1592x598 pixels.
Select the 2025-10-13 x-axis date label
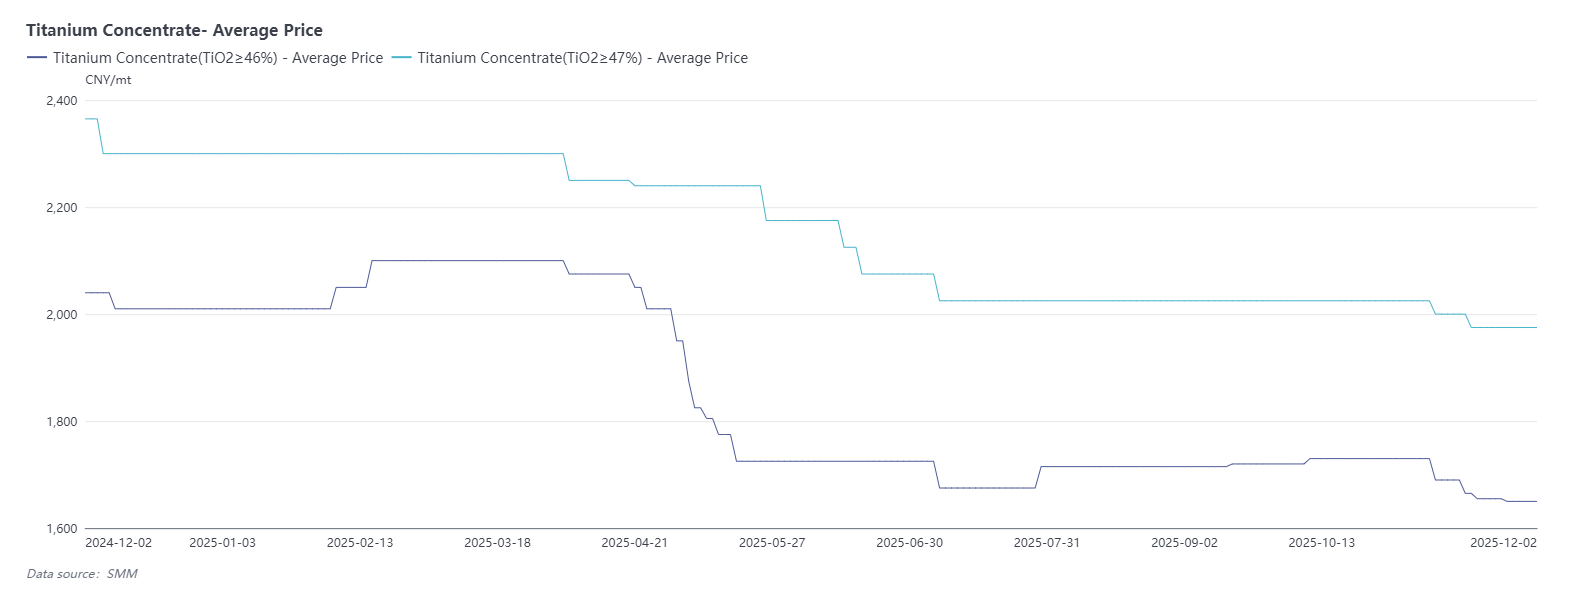tap(1322, 543)
